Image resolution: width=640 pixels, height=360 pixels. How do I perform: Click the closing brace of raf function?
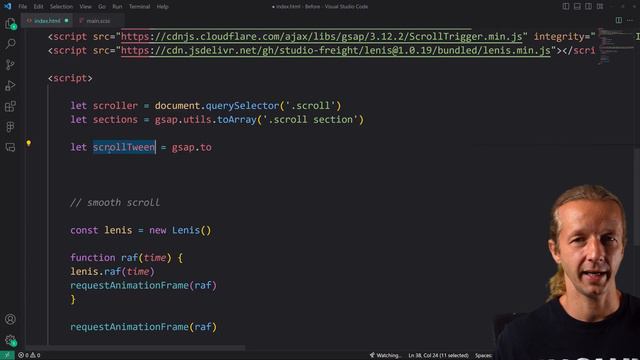click(x=73, y=299)
